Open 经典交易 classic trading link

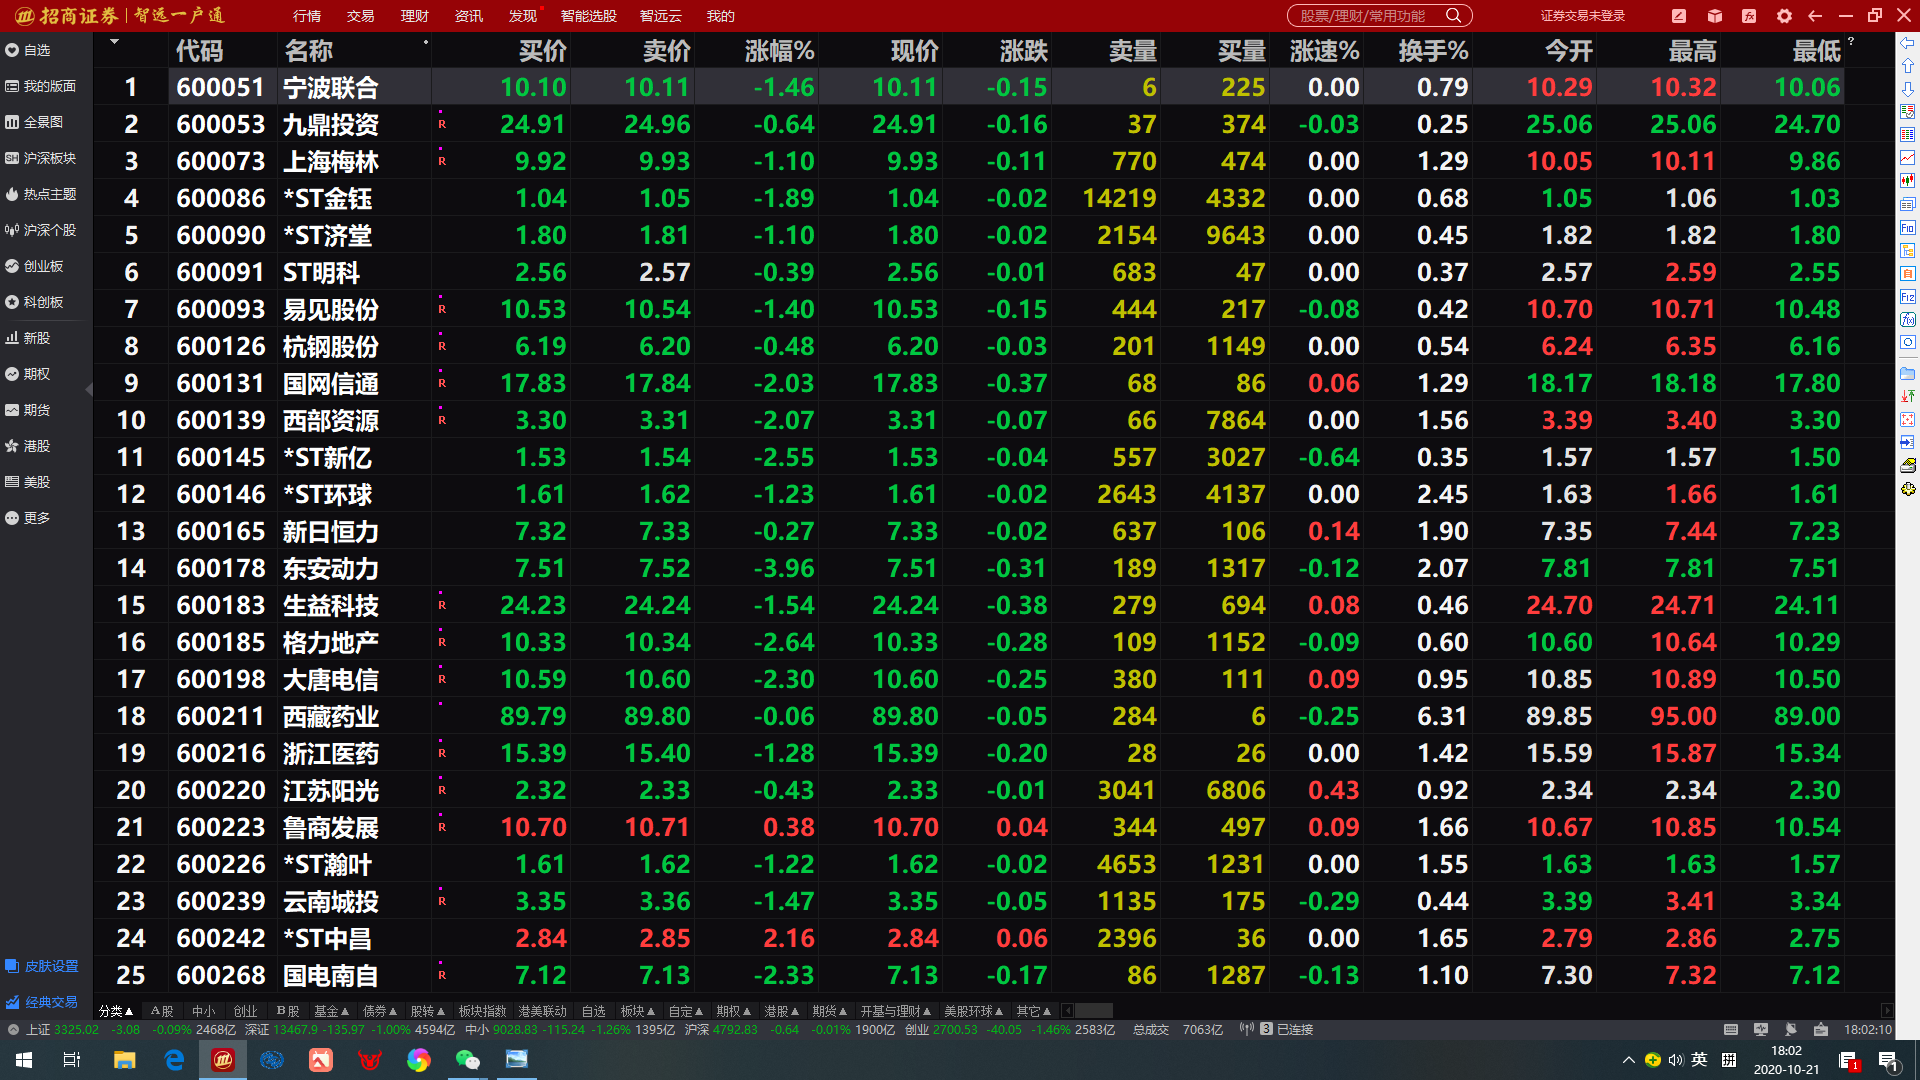point(51,1002)
